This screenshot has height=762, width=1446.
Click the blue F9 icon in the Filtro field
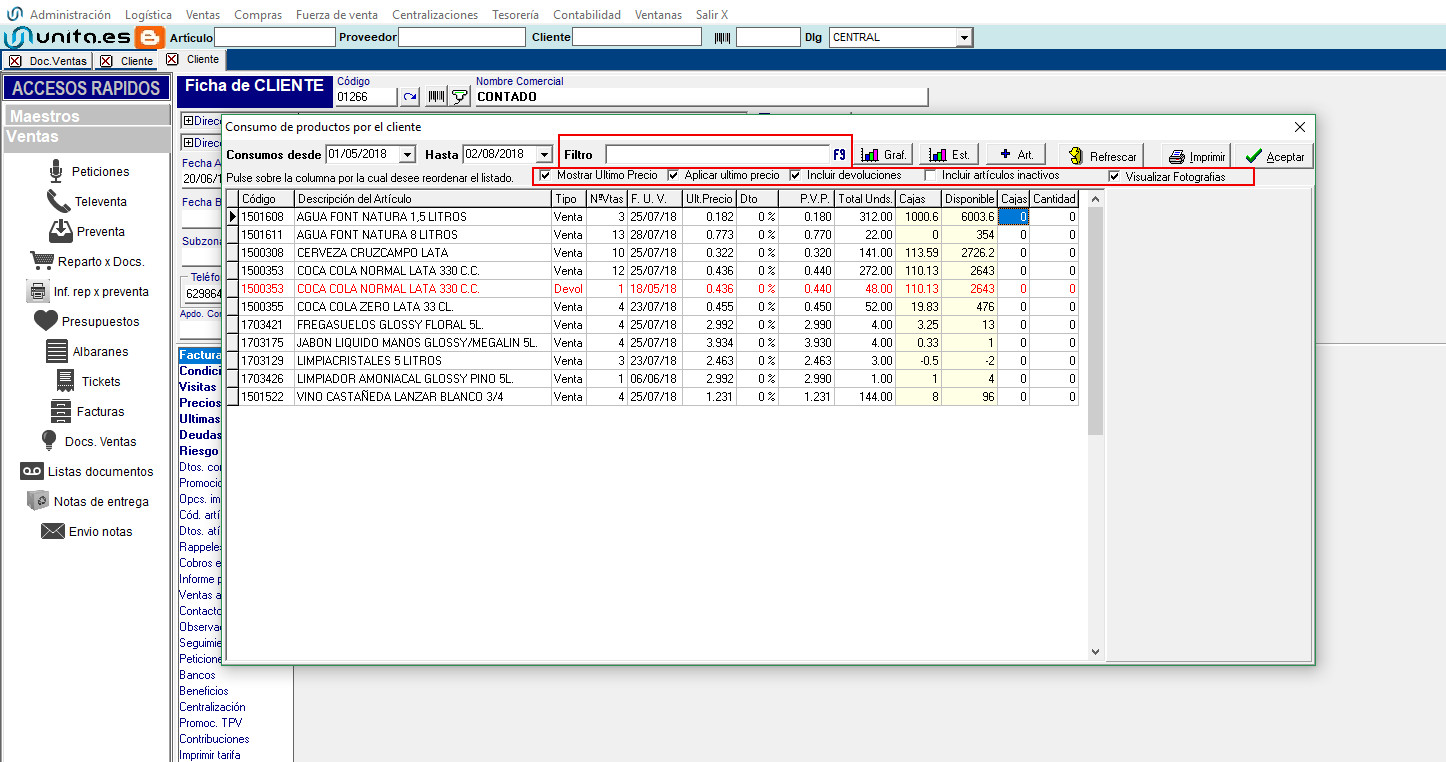[x=839, y=155]
